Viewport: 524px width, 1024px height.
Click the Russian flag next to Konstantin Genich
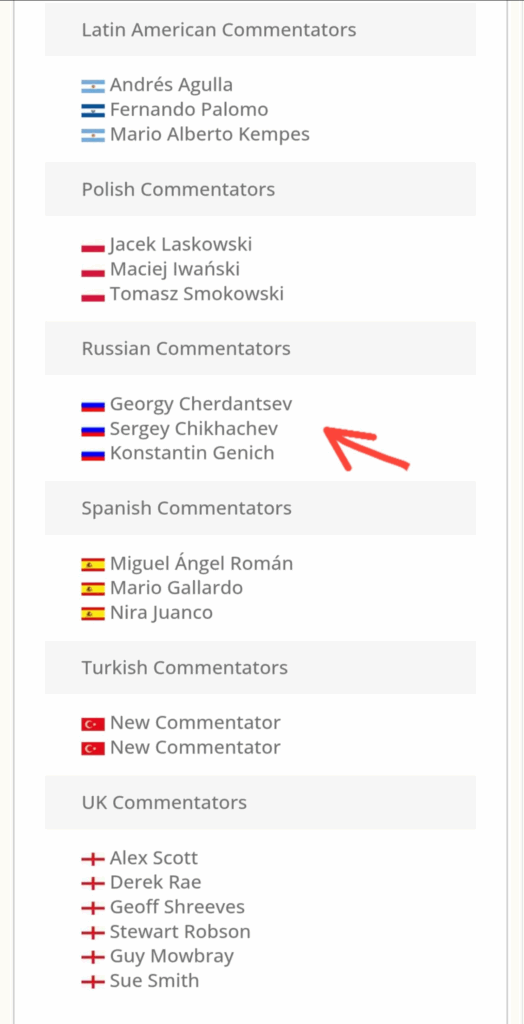pyautogui.click(x=93, y=455)
